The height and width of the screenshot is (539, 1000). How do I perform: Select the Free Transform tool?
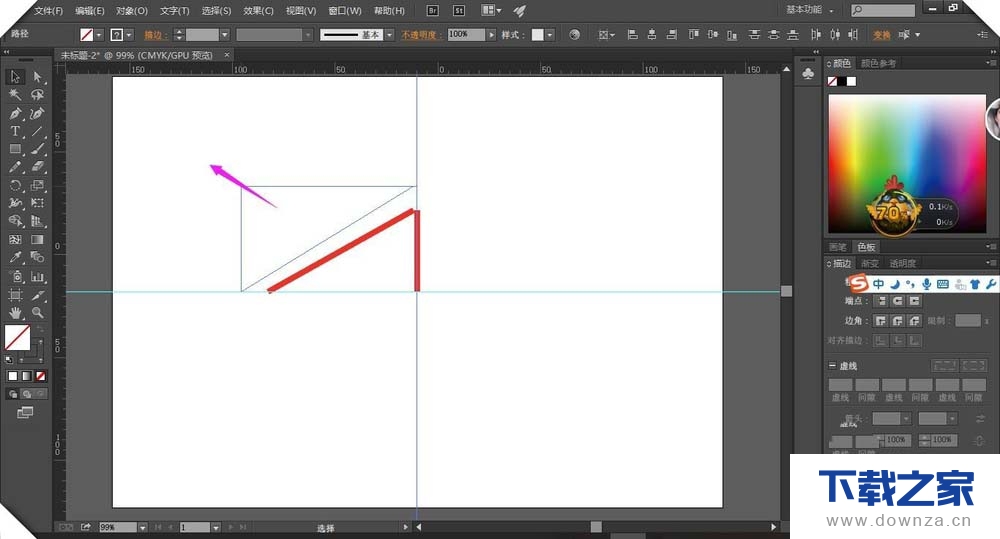point(37,203)
